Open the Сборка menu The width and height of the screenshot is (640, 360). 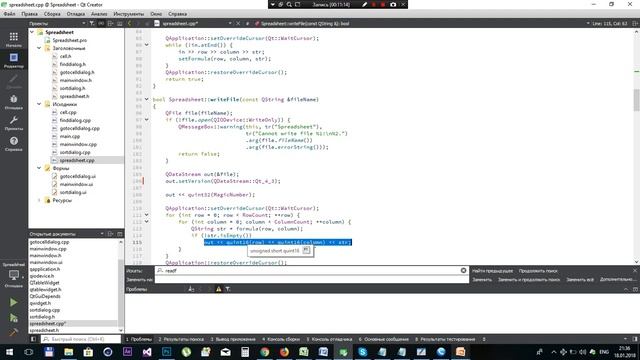pos(52,14)
